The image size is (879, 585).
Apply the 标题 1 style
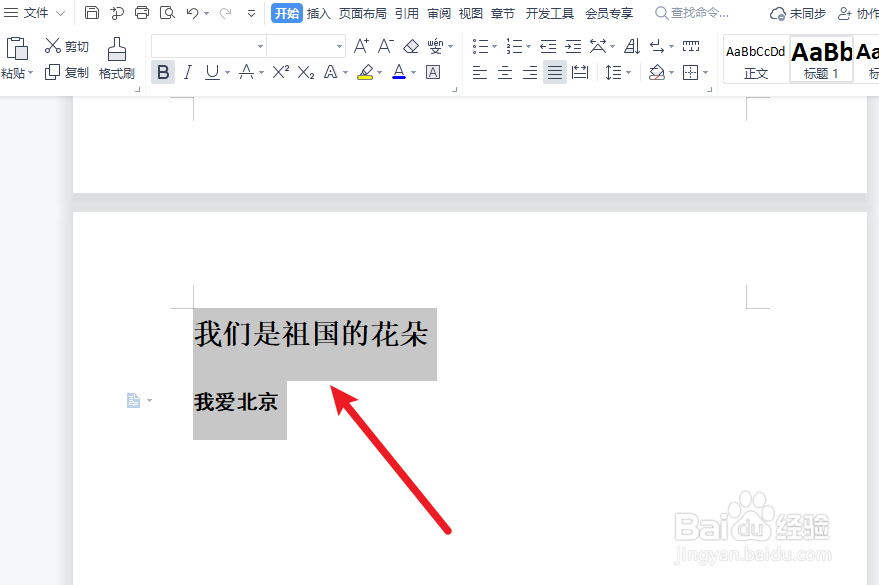tap(820, 59)
